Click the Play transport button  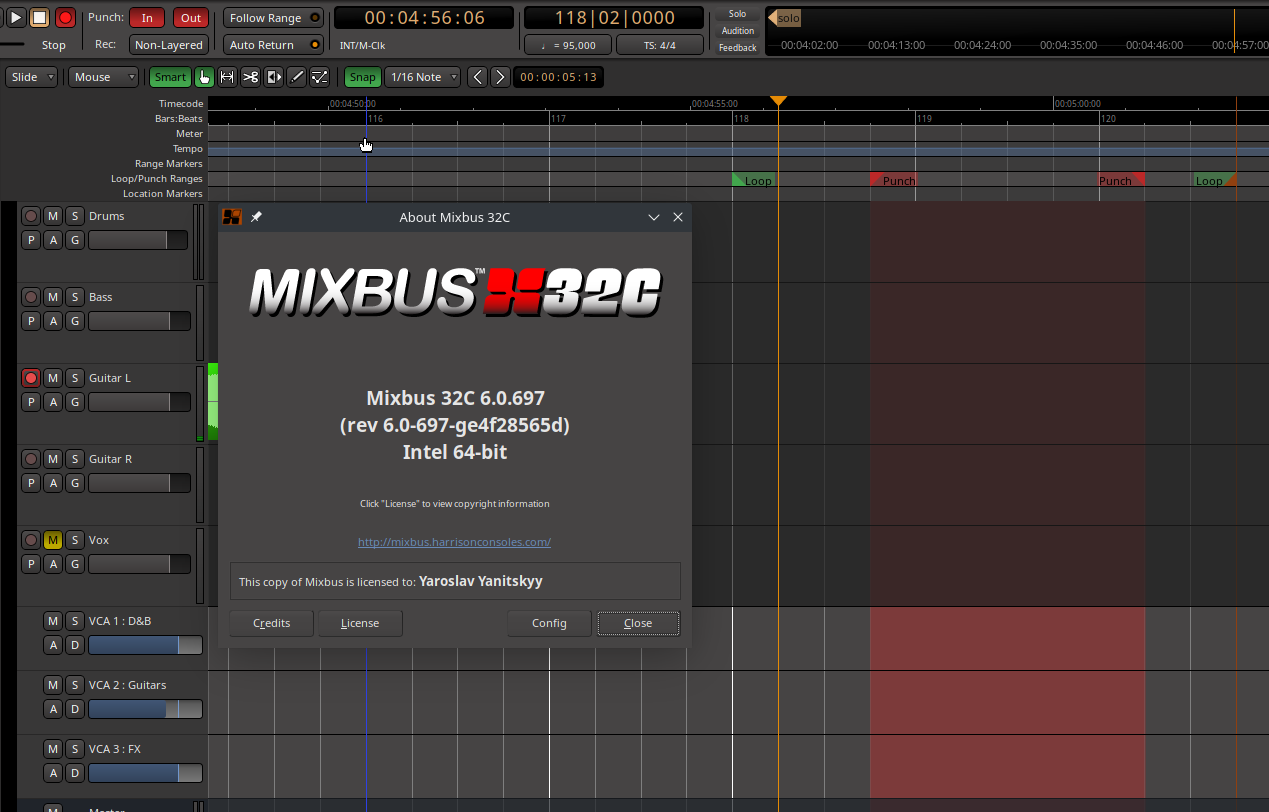pyautogui.click(x=16, y=17)
